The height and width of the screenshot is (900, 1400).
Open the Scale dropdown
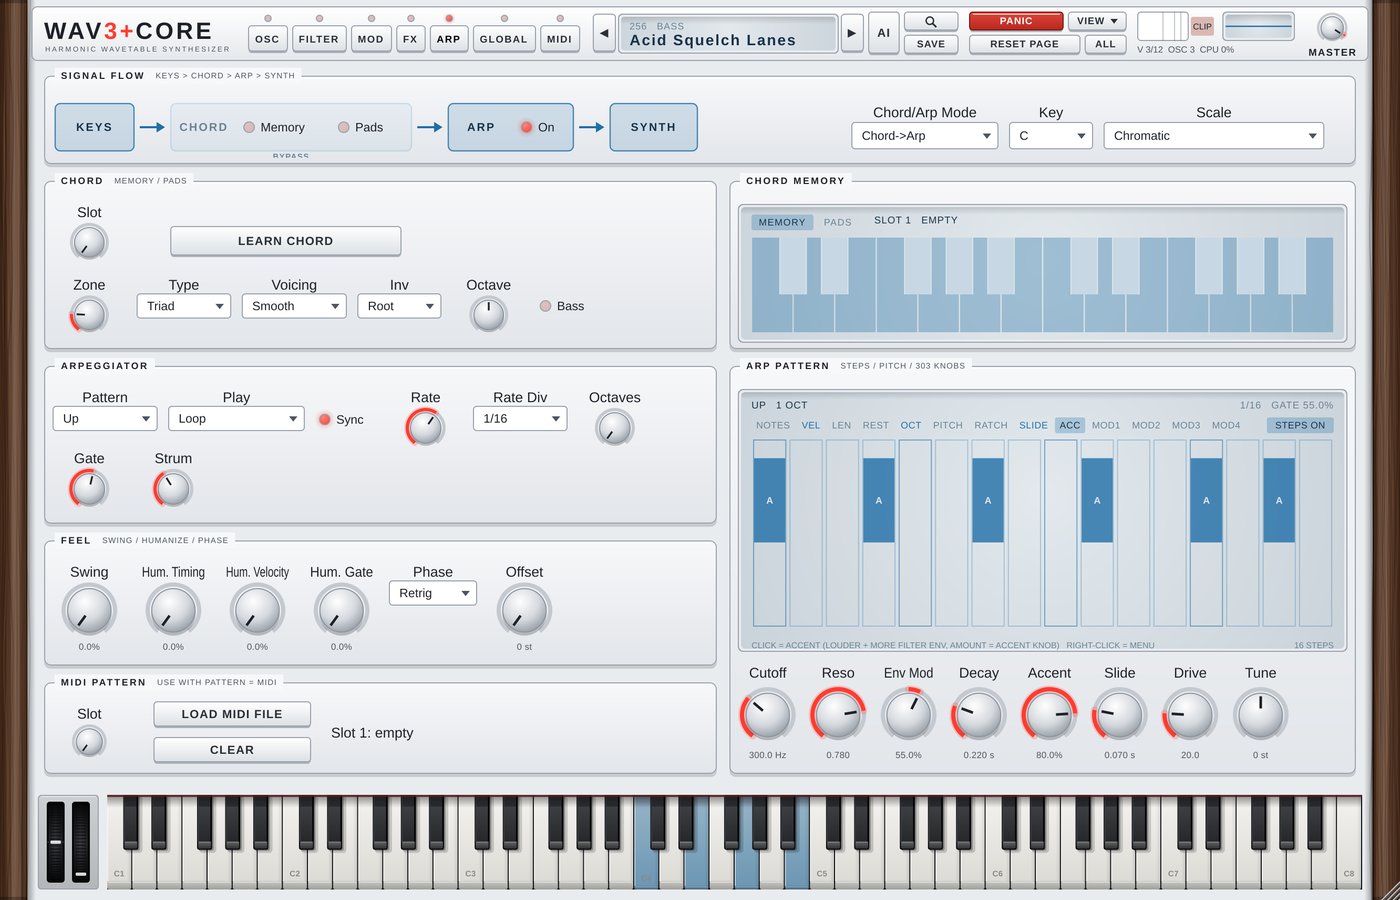[x=1213, y=136]
